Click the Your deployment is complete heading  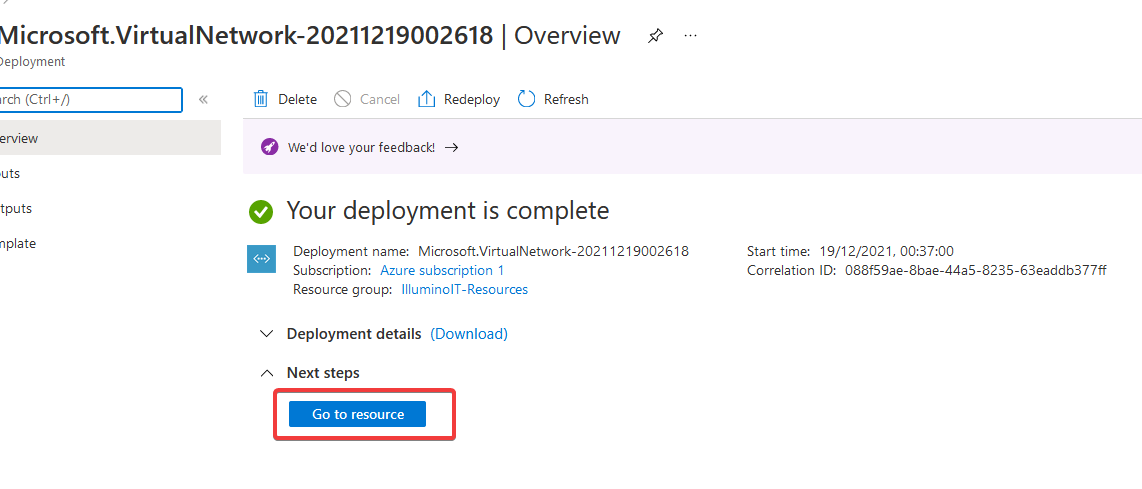click(x=448, y=211)
